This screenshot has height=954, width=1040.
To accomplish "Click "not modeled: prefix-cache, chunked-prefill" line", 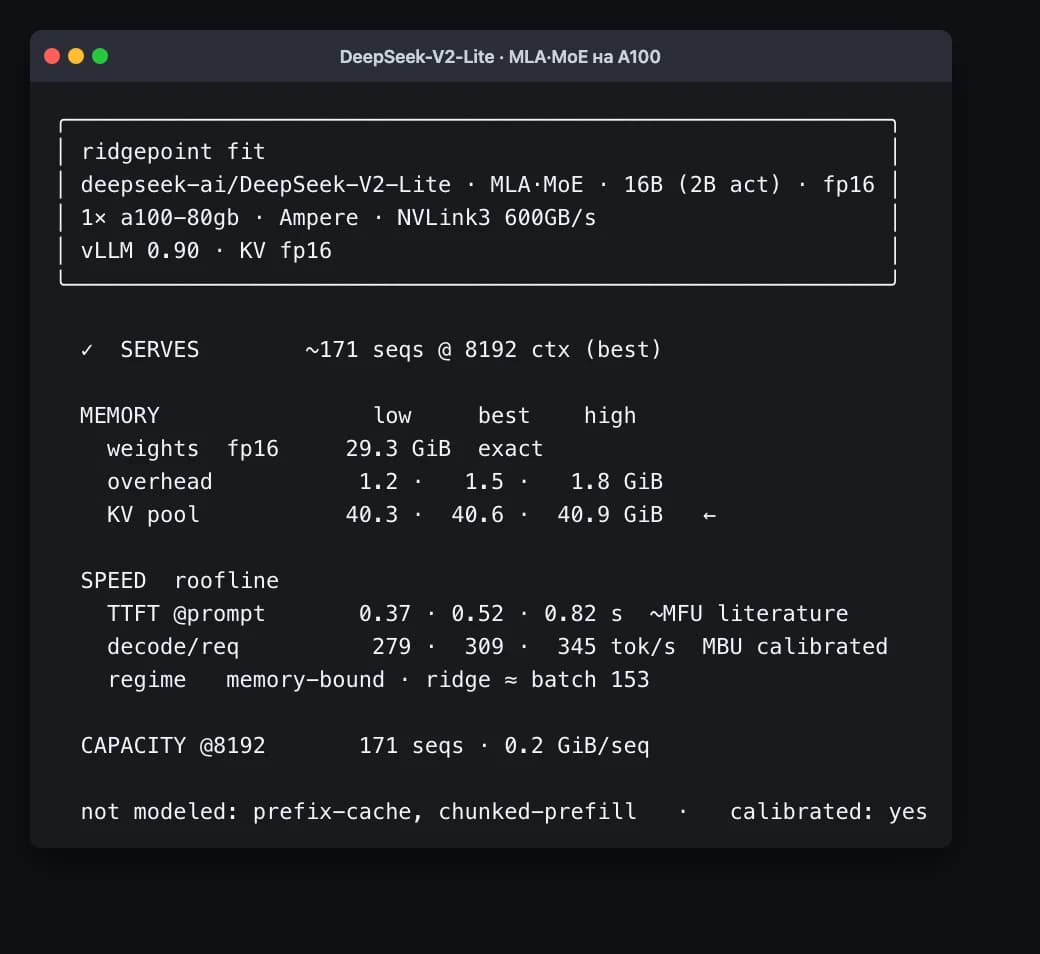I will 358,812.
